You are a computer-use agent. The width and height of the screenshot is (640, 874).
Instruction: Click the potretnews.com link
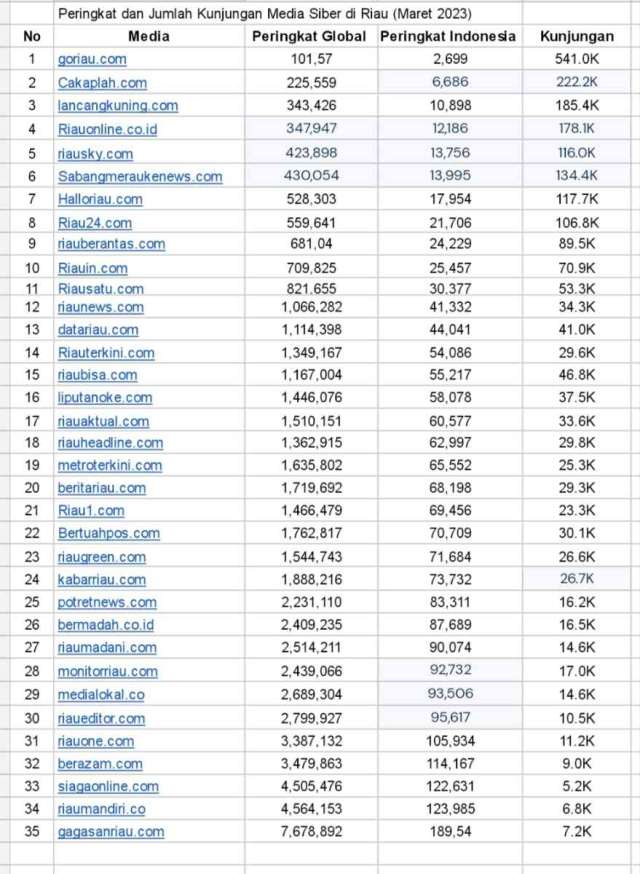107,602
